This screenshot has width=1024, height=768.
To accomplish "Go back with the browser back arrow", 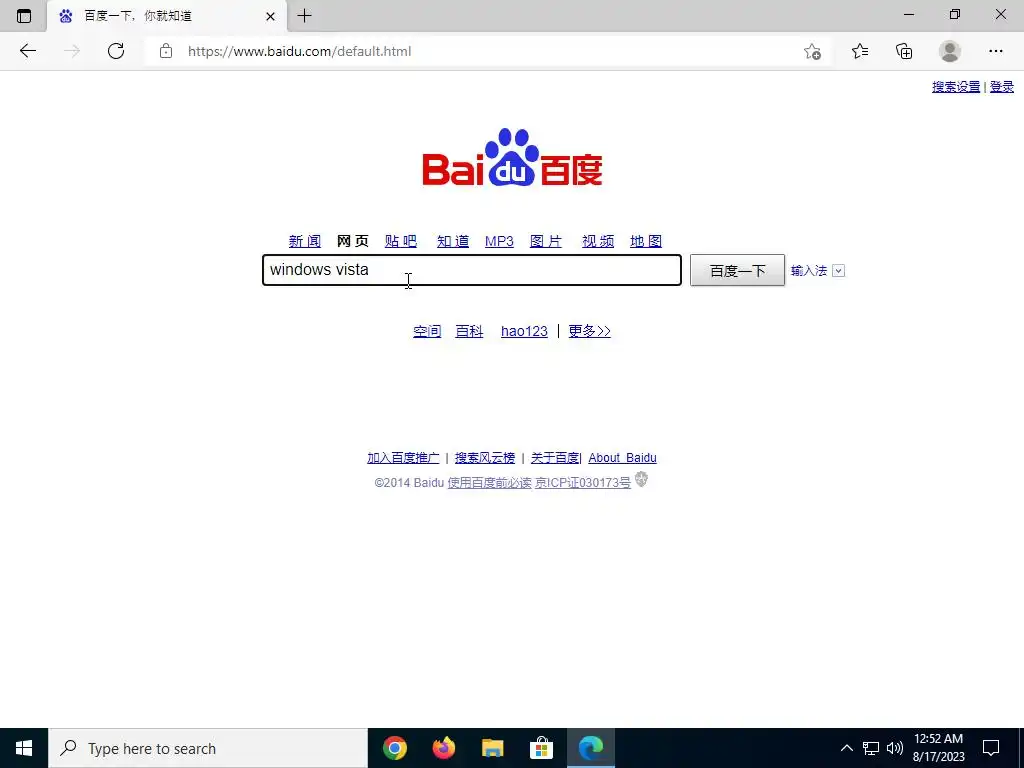I will [27, 51].
